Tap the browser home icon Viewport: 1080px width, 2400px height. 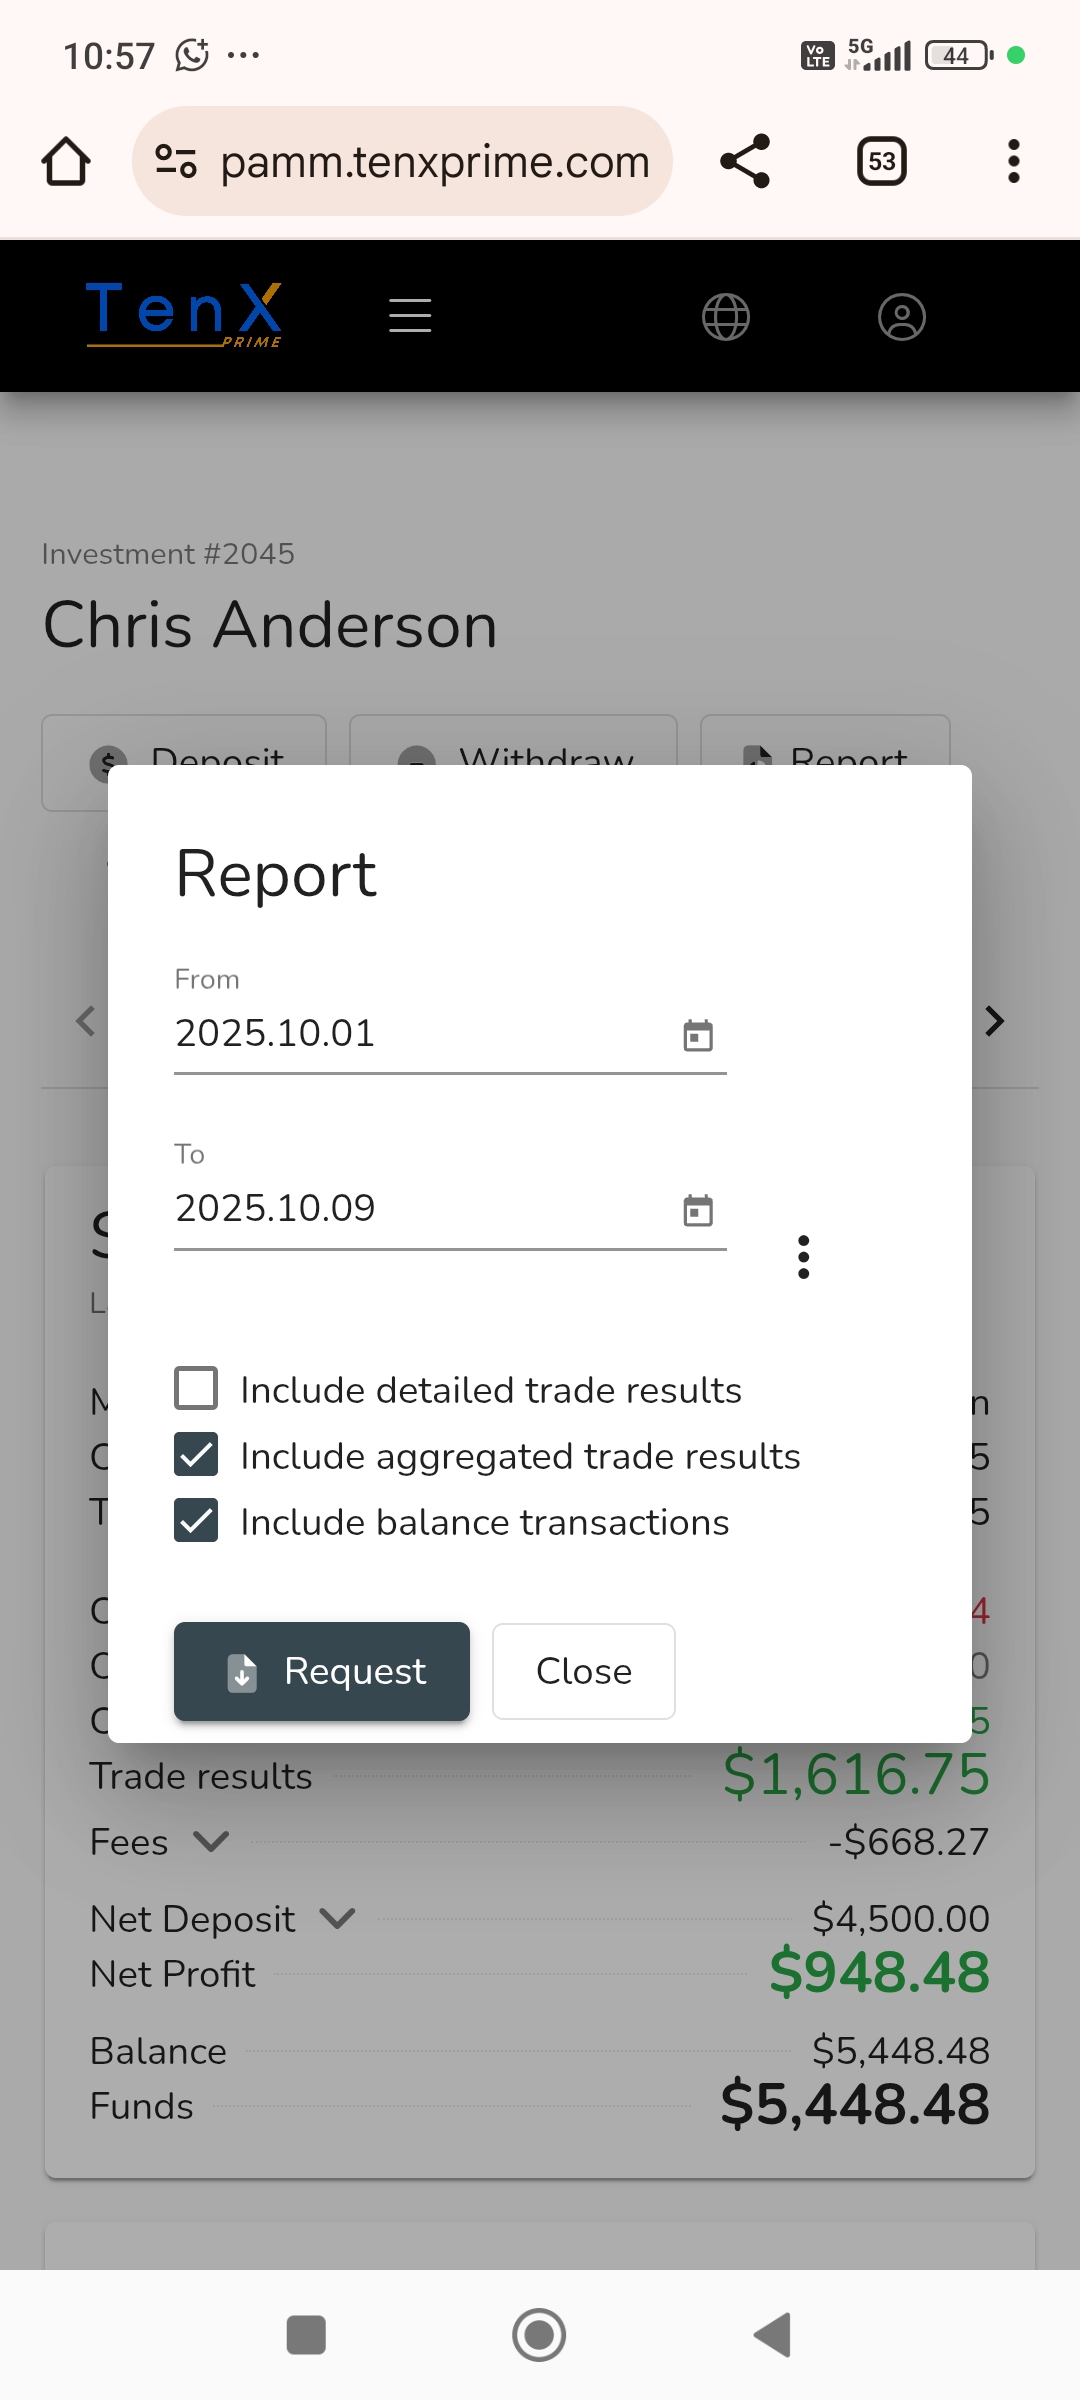tap(66, 162)
